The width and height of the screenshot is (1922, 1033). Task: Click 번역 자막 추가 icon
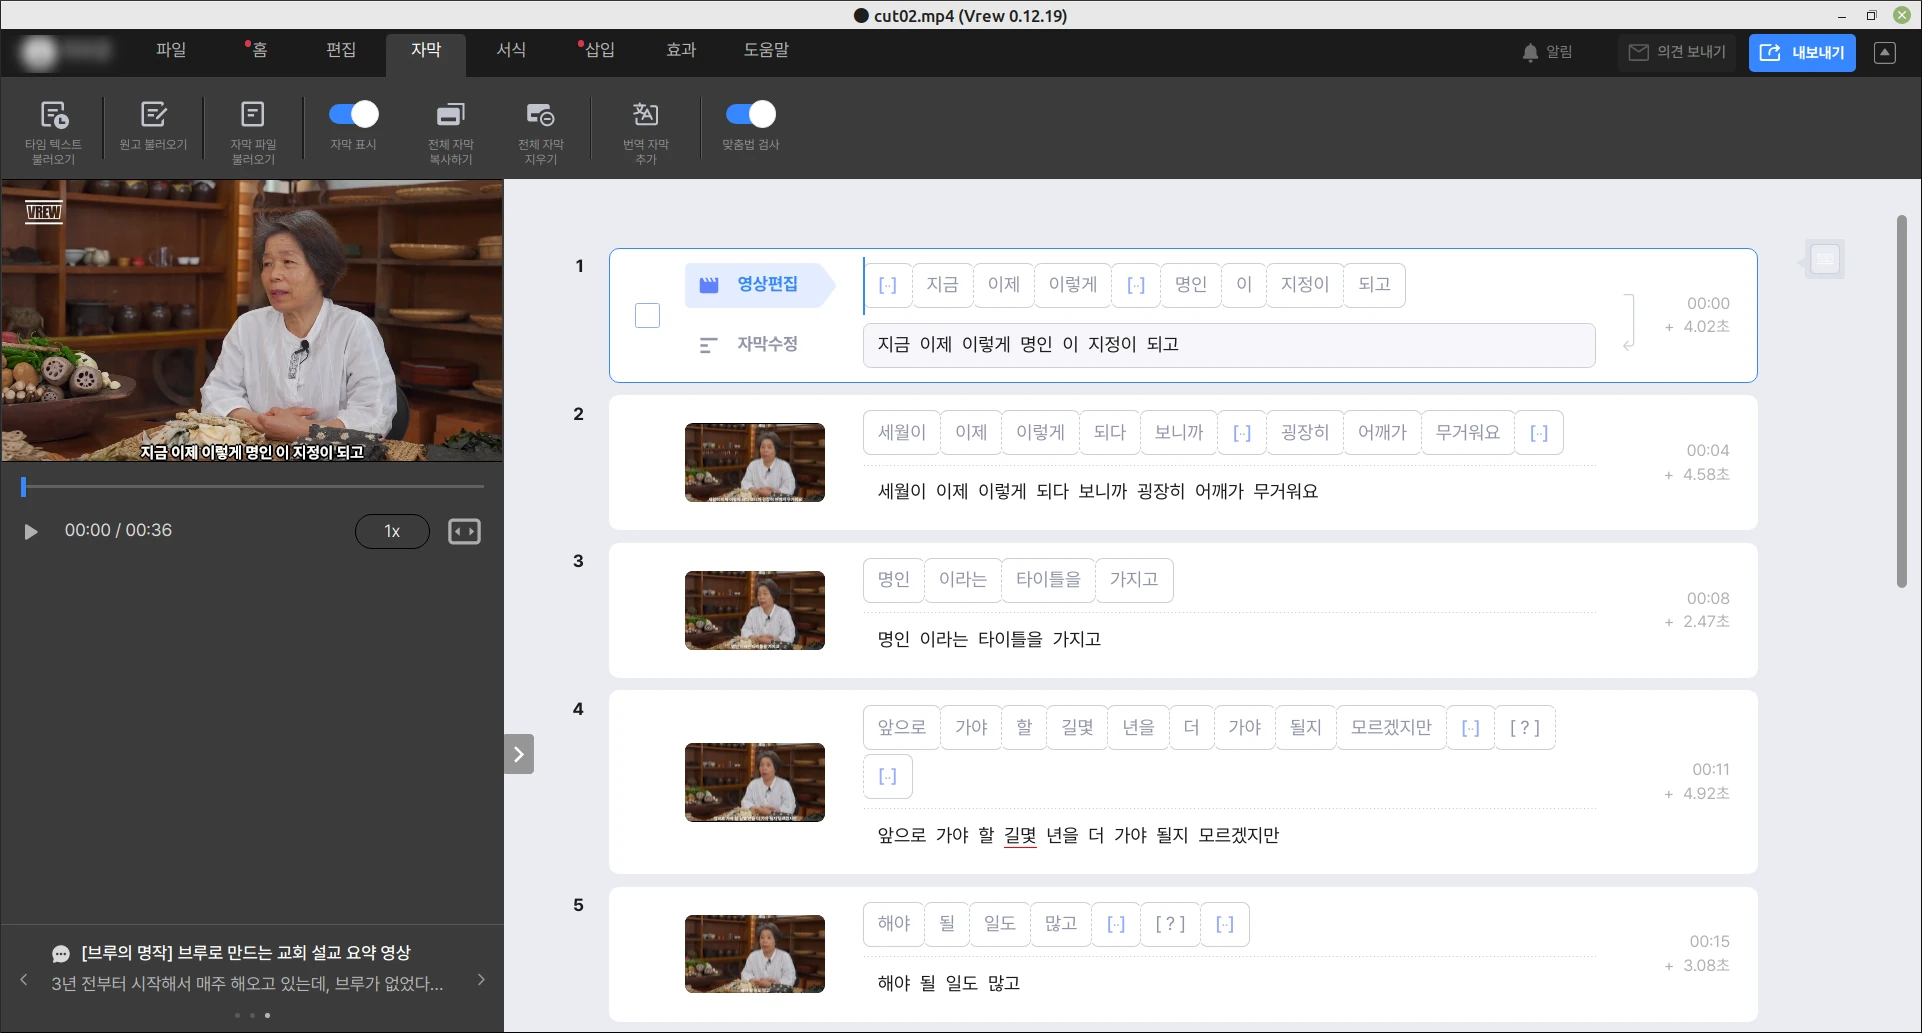(646, 114)
